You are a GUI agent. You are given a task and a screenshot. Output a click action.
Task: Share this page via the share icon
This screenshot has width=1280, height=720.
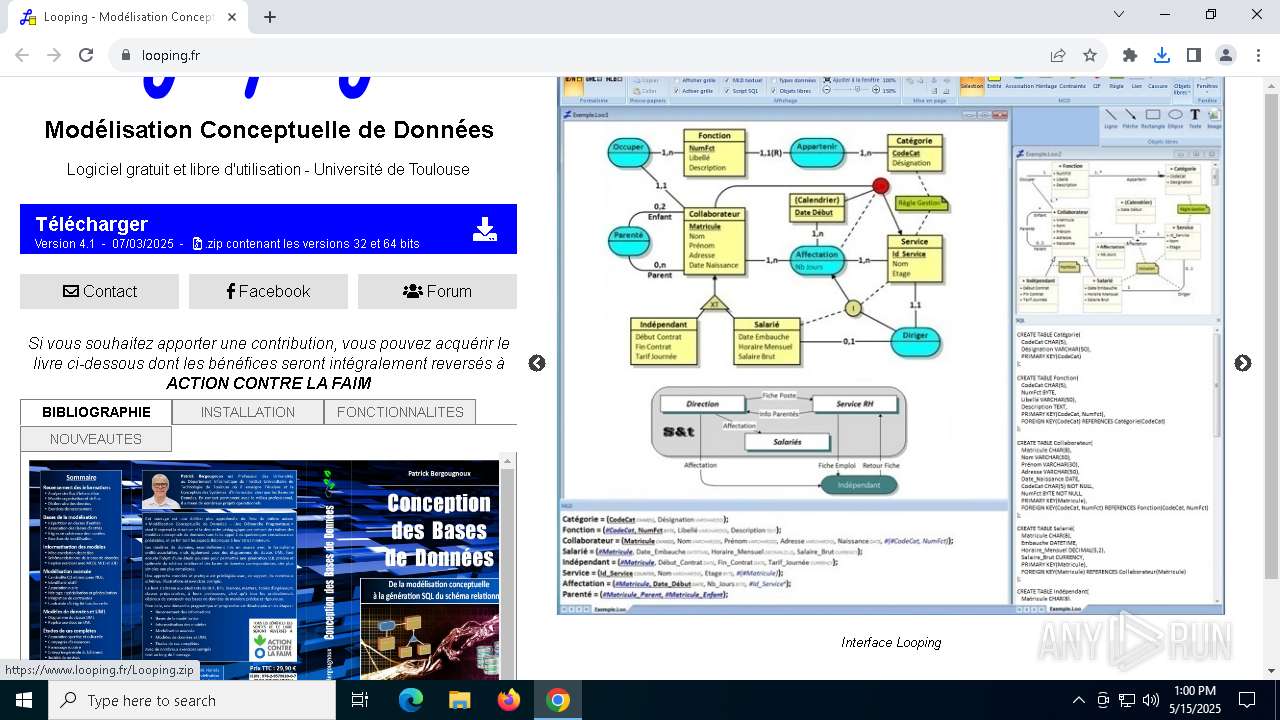[x=1058, y=56]
